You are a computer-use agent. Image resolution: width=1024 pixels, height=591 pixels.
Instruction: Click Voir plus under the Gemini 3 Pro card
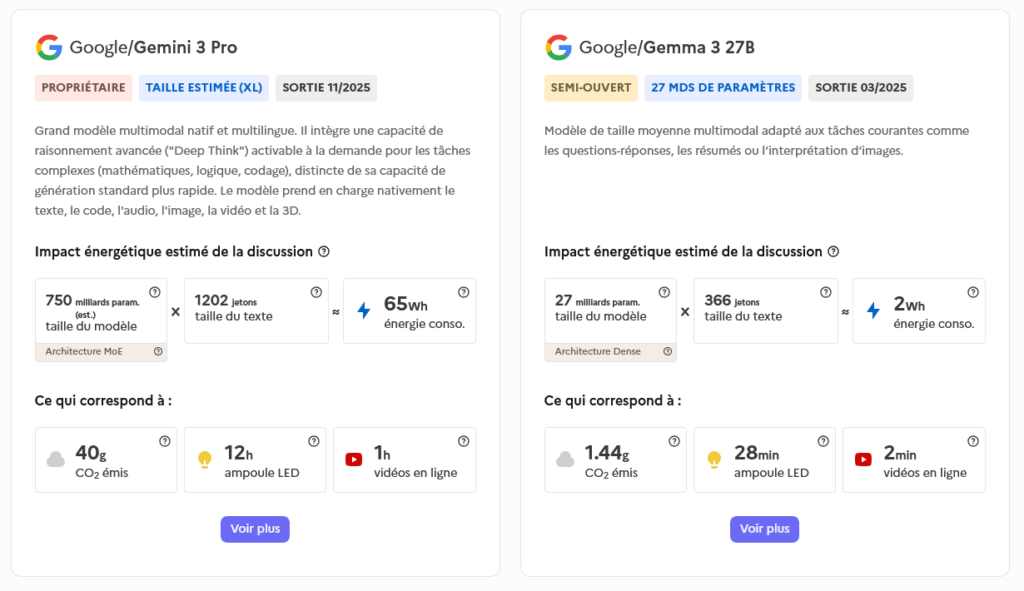pos(255,529)
